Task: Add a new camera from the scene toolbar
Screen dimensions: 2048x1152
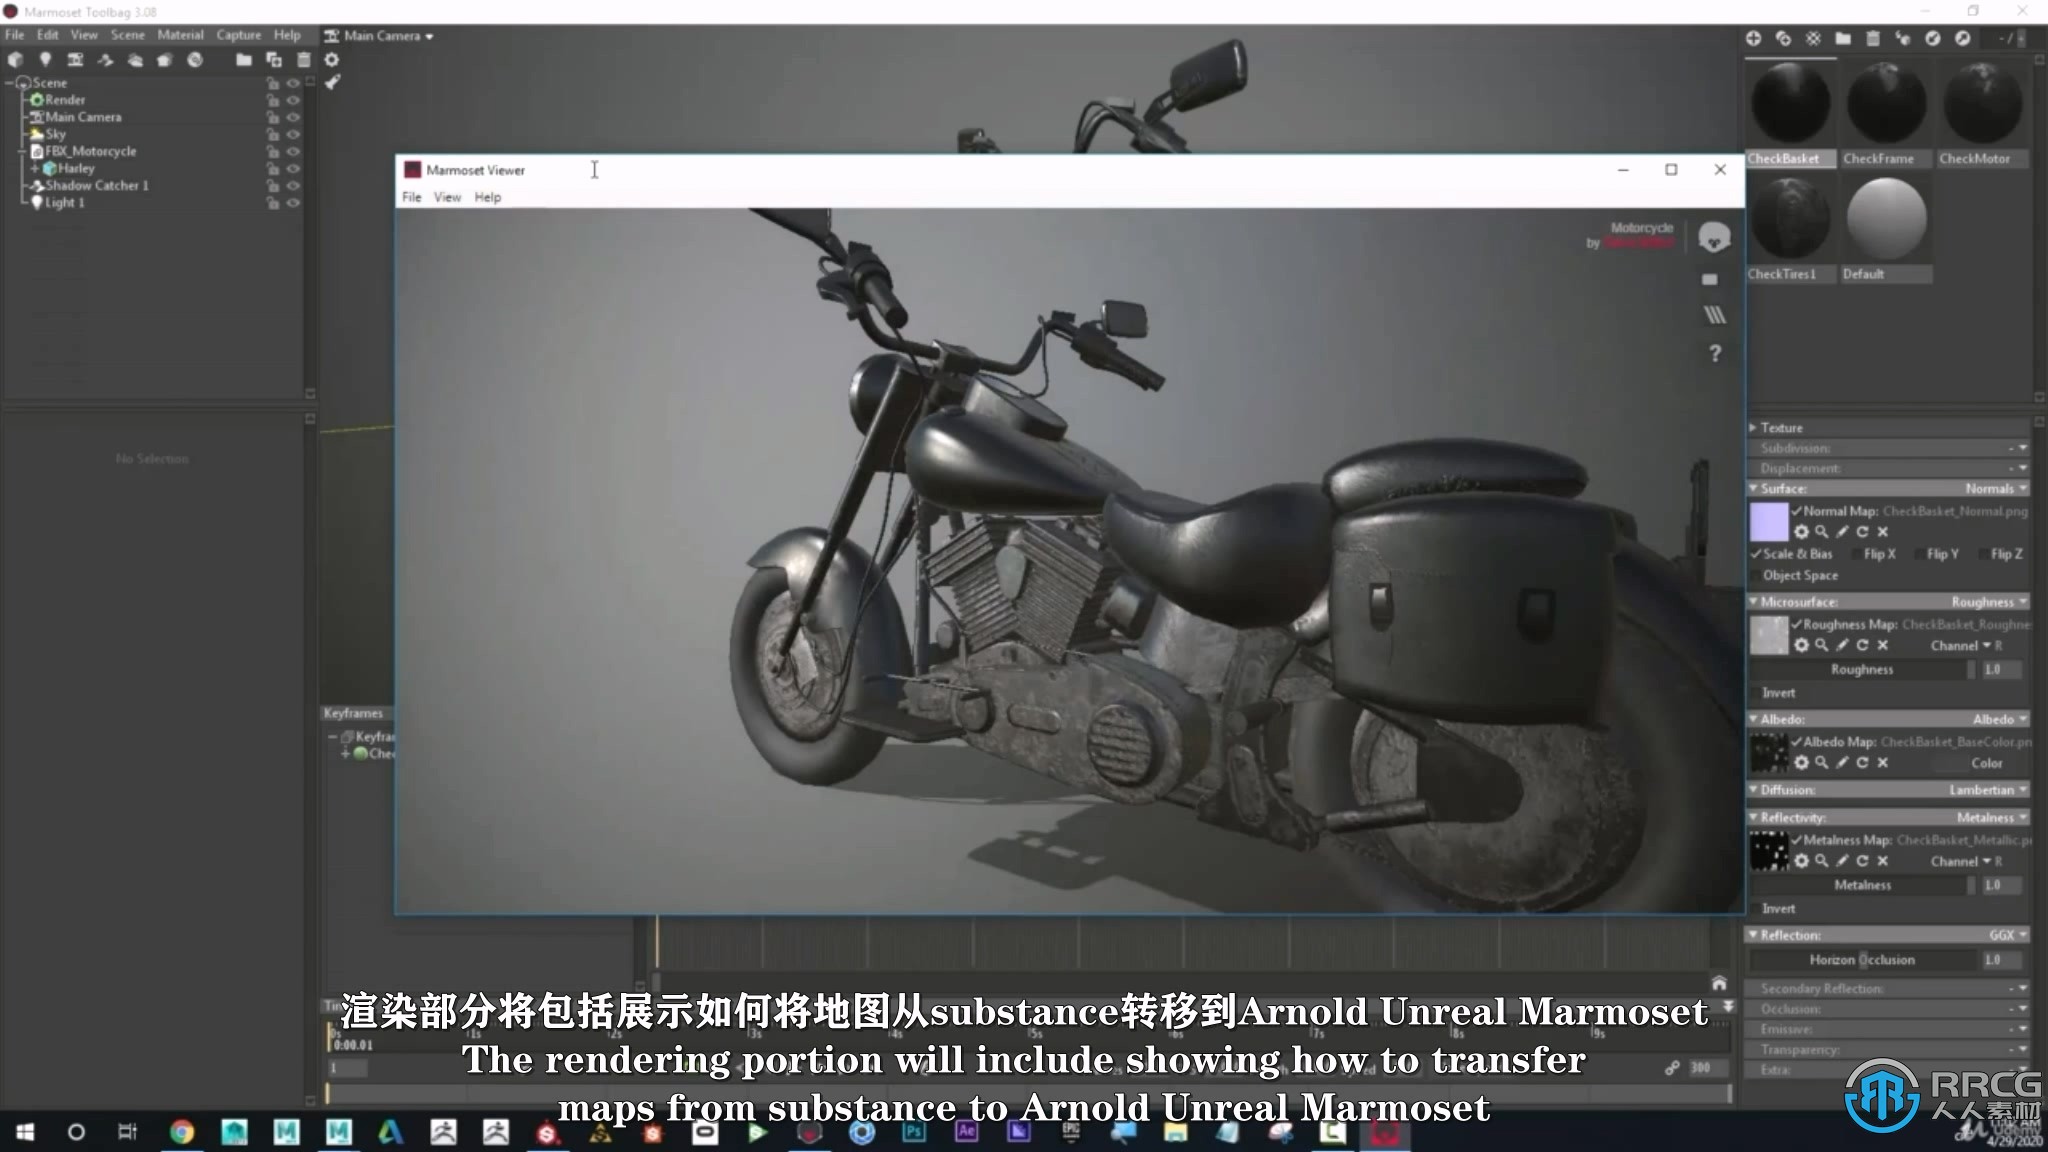Action: 75,60
